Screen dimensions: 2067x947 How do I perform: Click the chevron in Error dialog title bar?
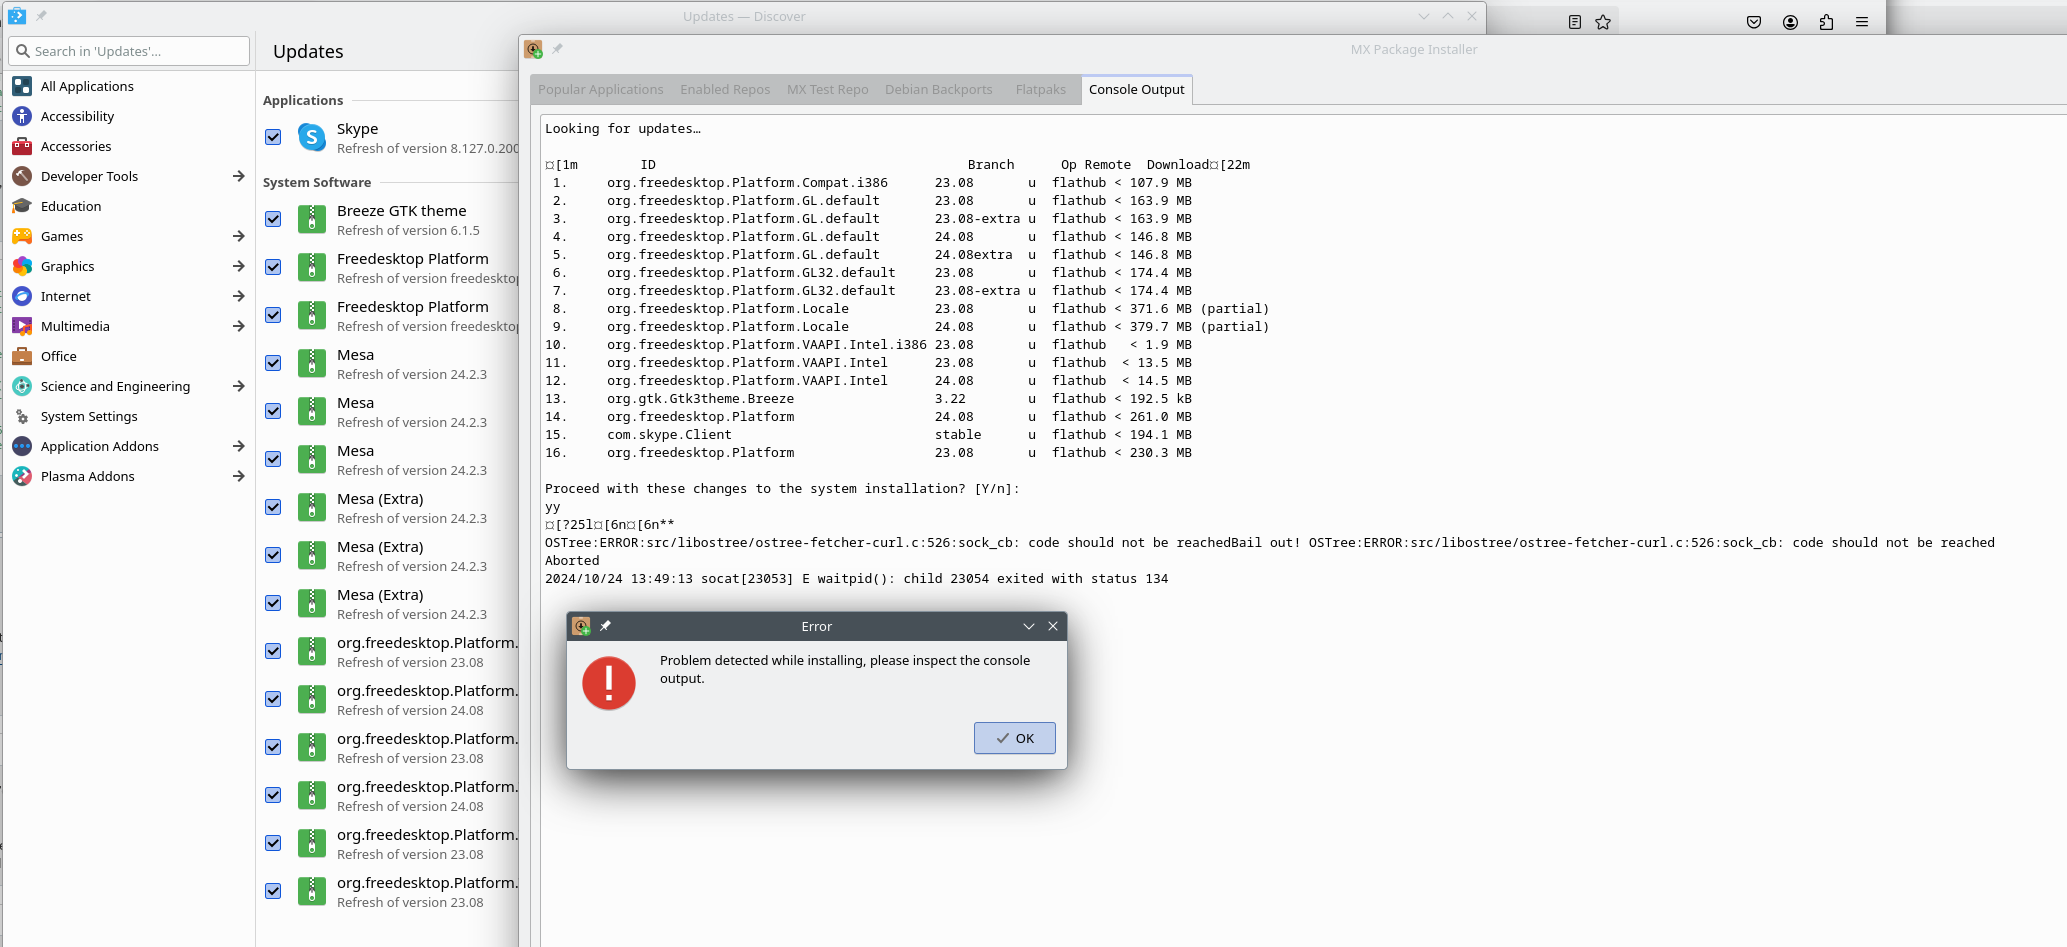tap(1028, 626)
